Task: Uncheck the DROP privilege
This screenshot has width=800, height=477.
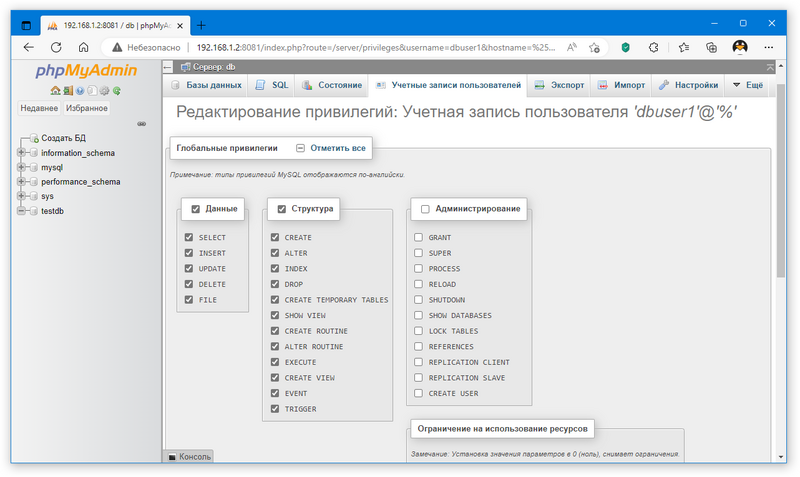Action: pyautogui.click(x=275, y=284)
